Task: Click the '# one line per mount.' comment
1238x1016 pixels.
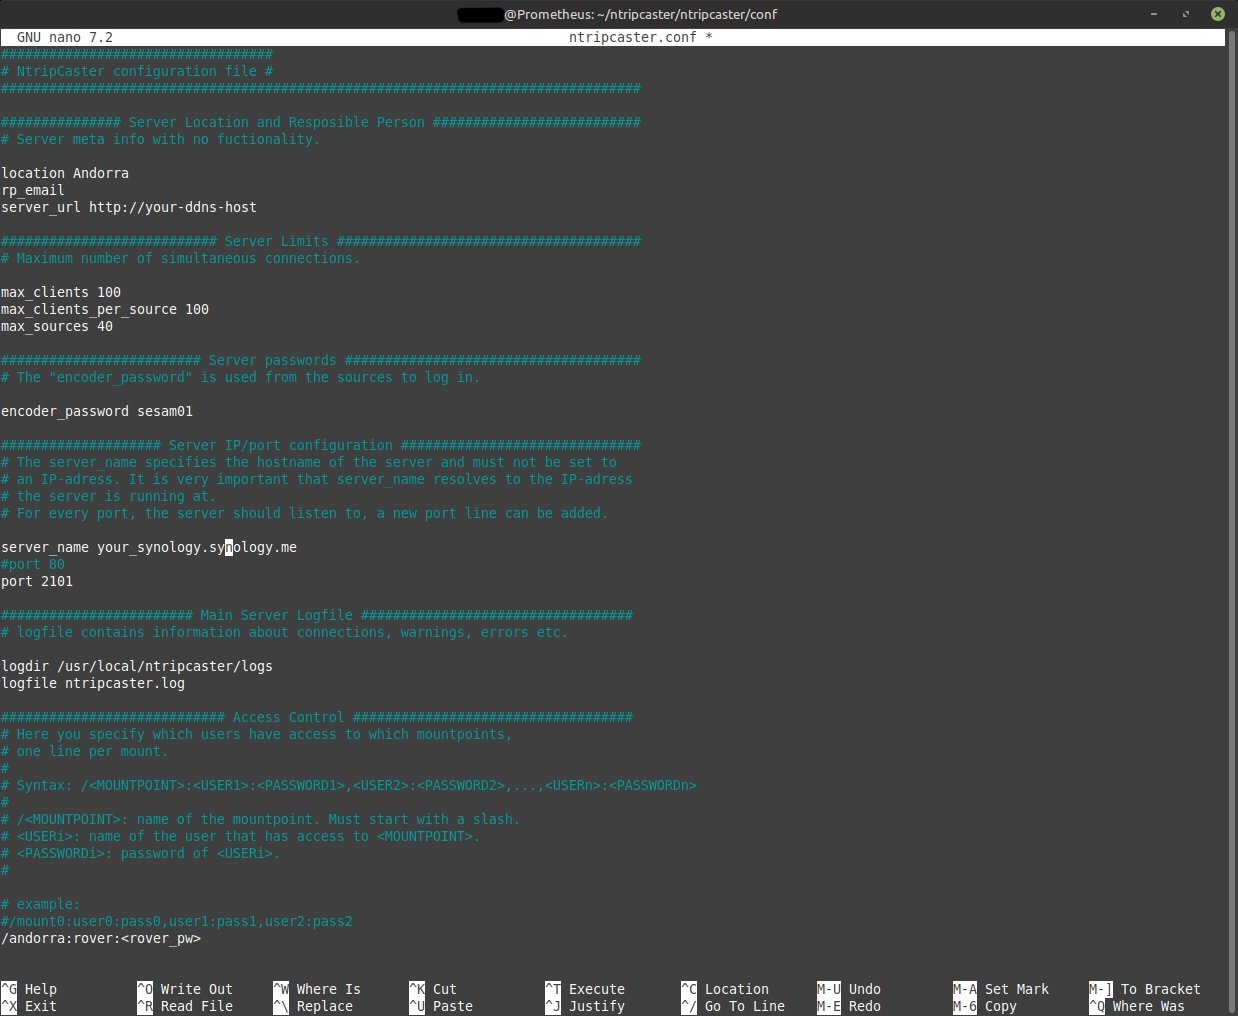Action: [85, 751]
